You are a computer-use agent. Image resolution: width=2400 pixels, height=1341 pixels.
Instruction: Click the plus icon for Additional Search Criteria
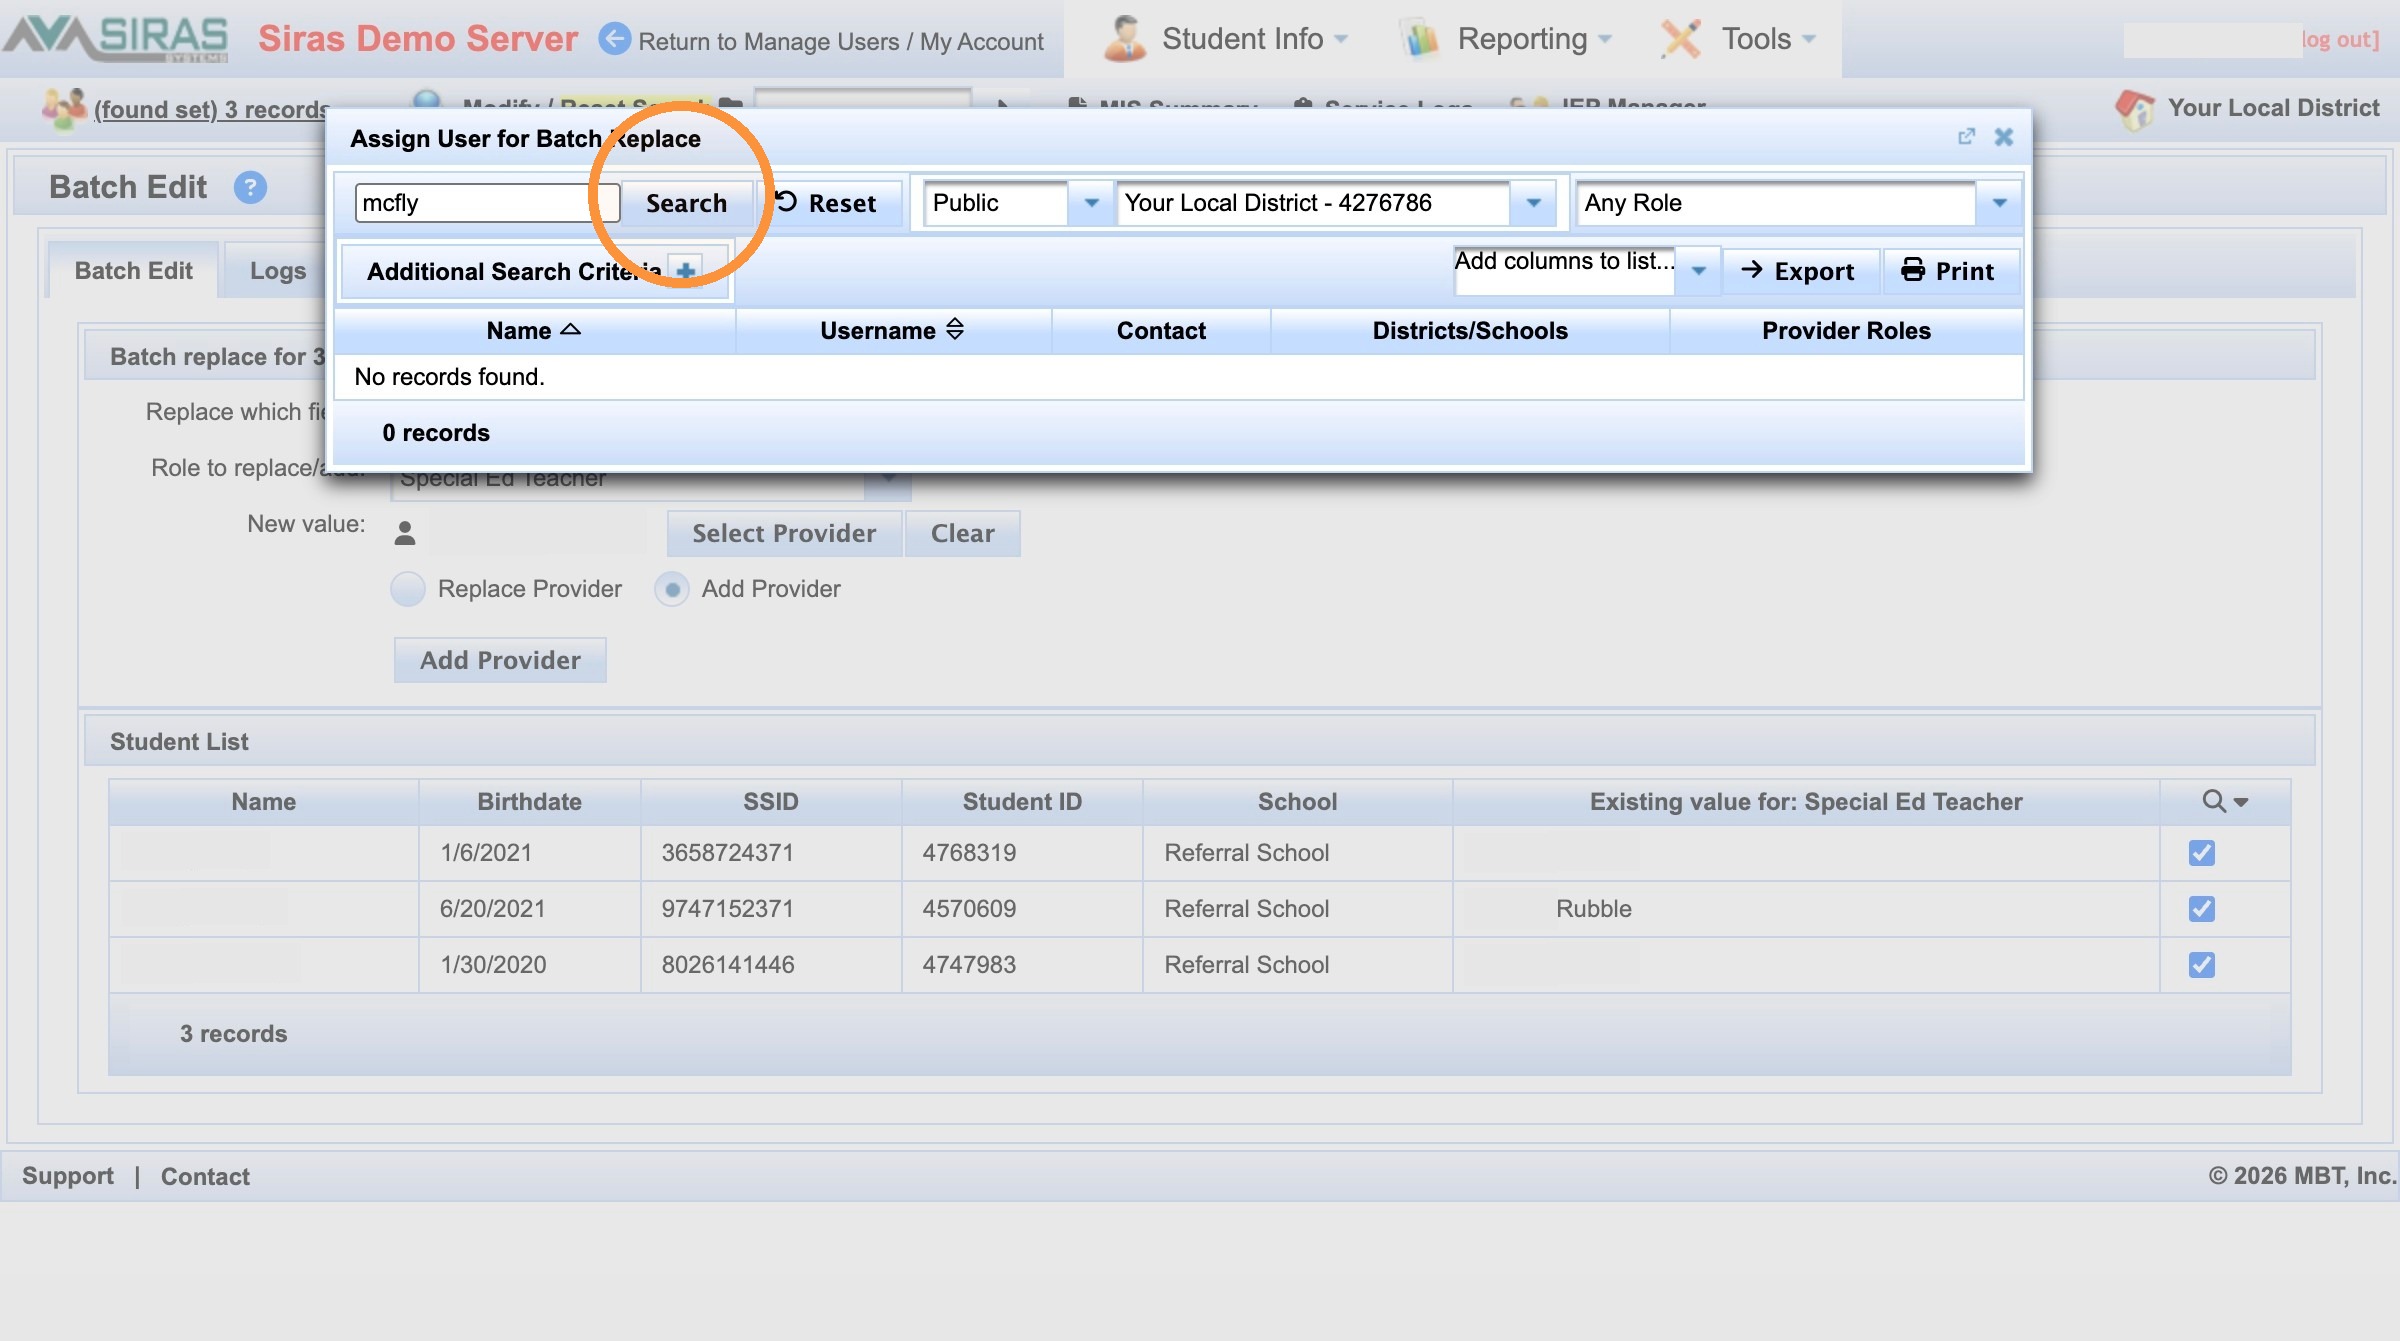[686, 271]
